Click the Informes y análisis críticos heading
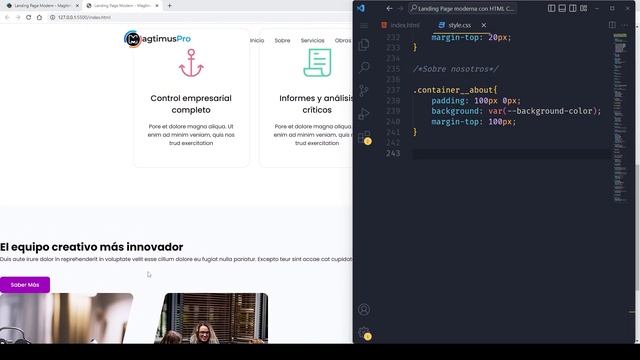Viewport: 640px width, 360px height. coord(316,104)
